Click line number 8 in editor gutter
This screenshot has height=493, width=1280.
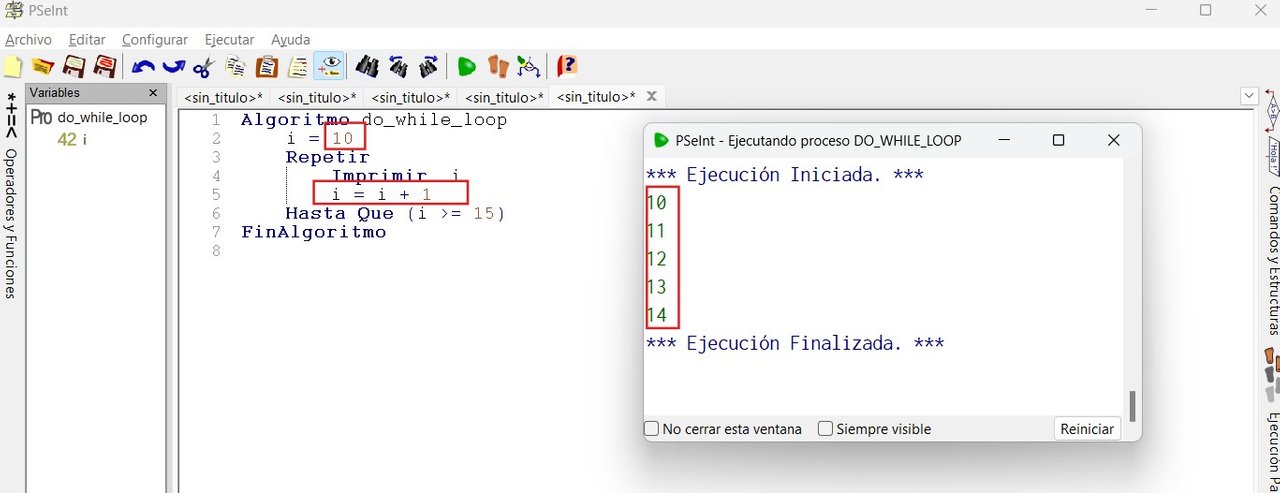[216, 251]
